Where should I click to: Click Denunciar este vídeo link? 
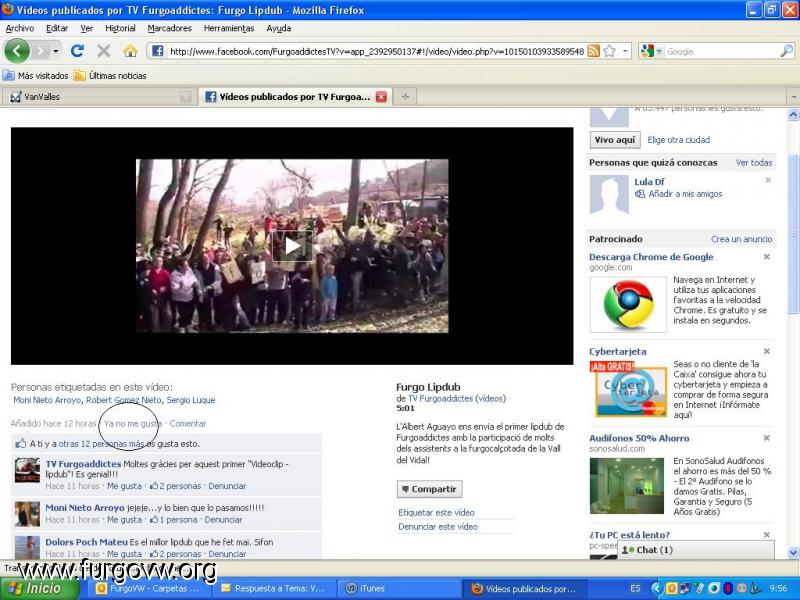(x=438, y=527)
